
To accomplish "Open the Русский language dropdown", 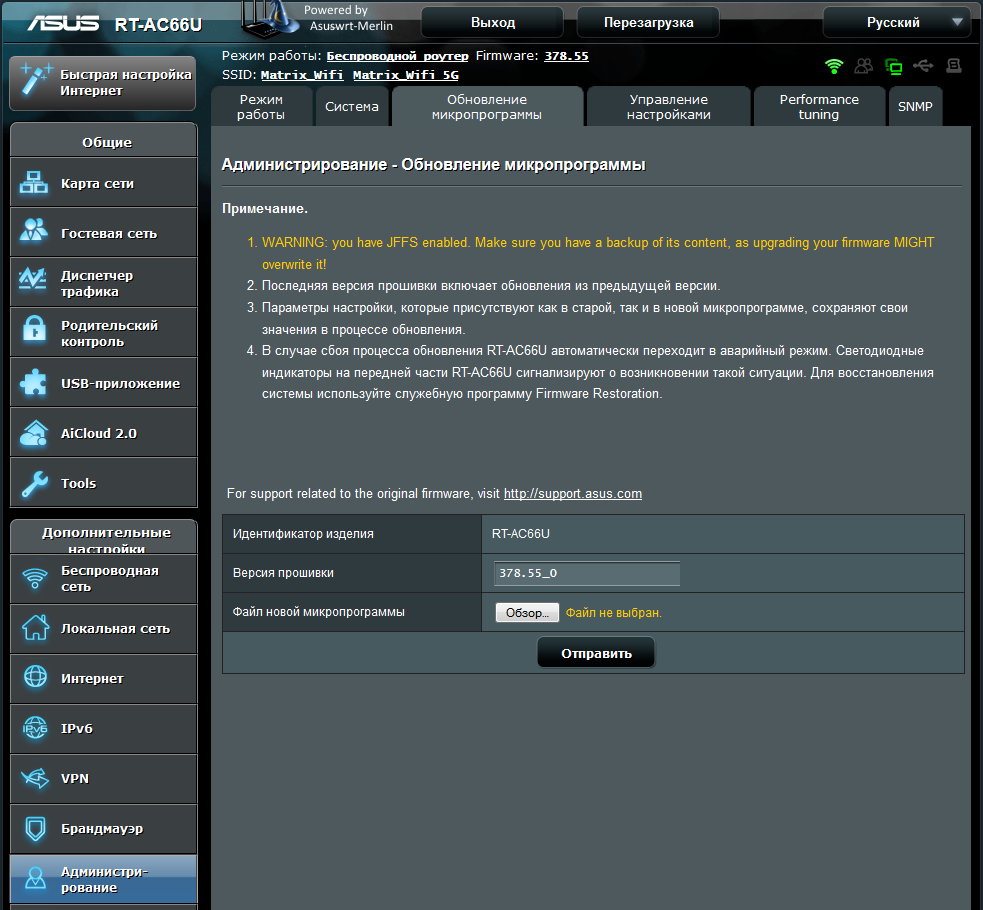I will click(896, 23).
